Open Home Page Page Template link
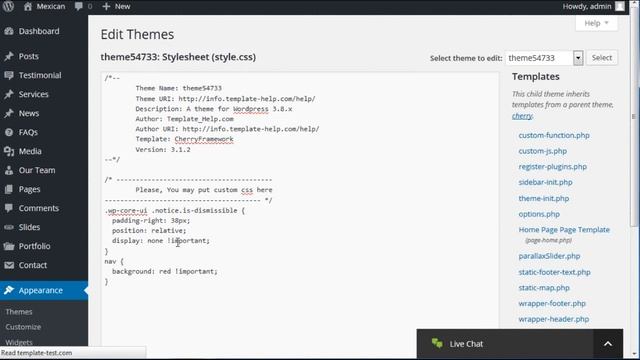Image resolution: width=640 pixels, height=360 pixels. click(x=564, y=230)
